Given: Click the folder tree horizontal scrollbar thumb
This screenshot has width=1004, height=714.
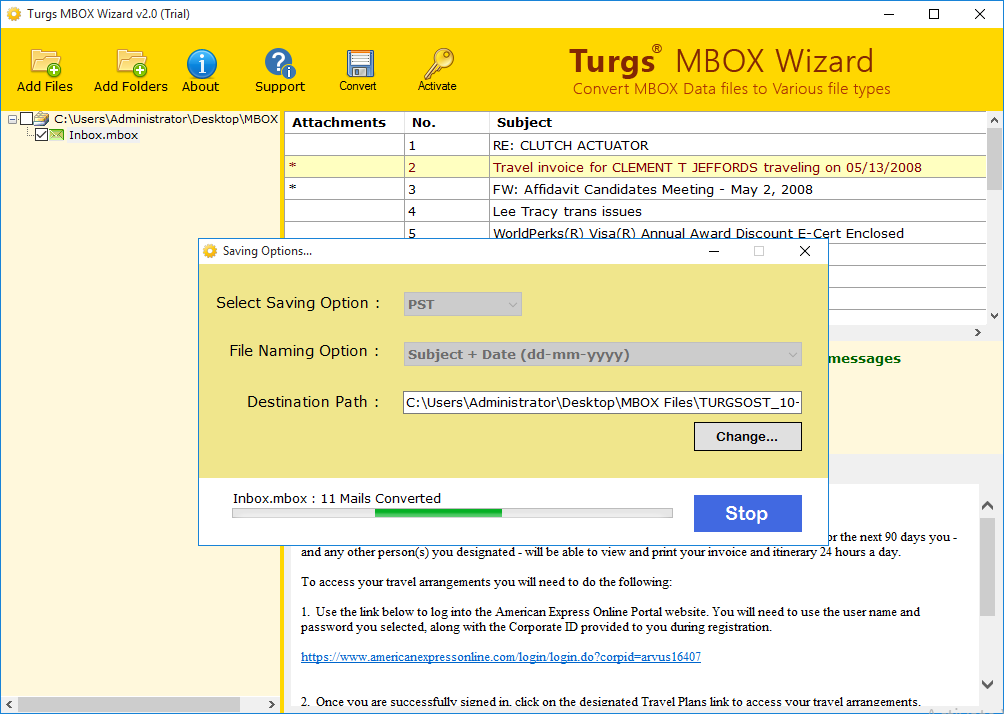Looking at the screenshot, I should tap(129, 704).
